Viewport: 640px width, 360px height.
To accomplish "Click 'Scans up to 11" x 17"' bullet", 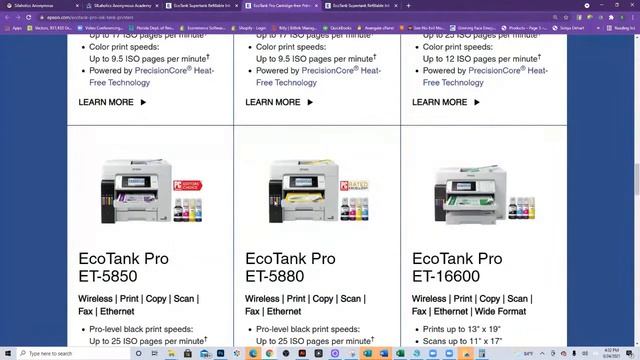I will pos(462,341).
